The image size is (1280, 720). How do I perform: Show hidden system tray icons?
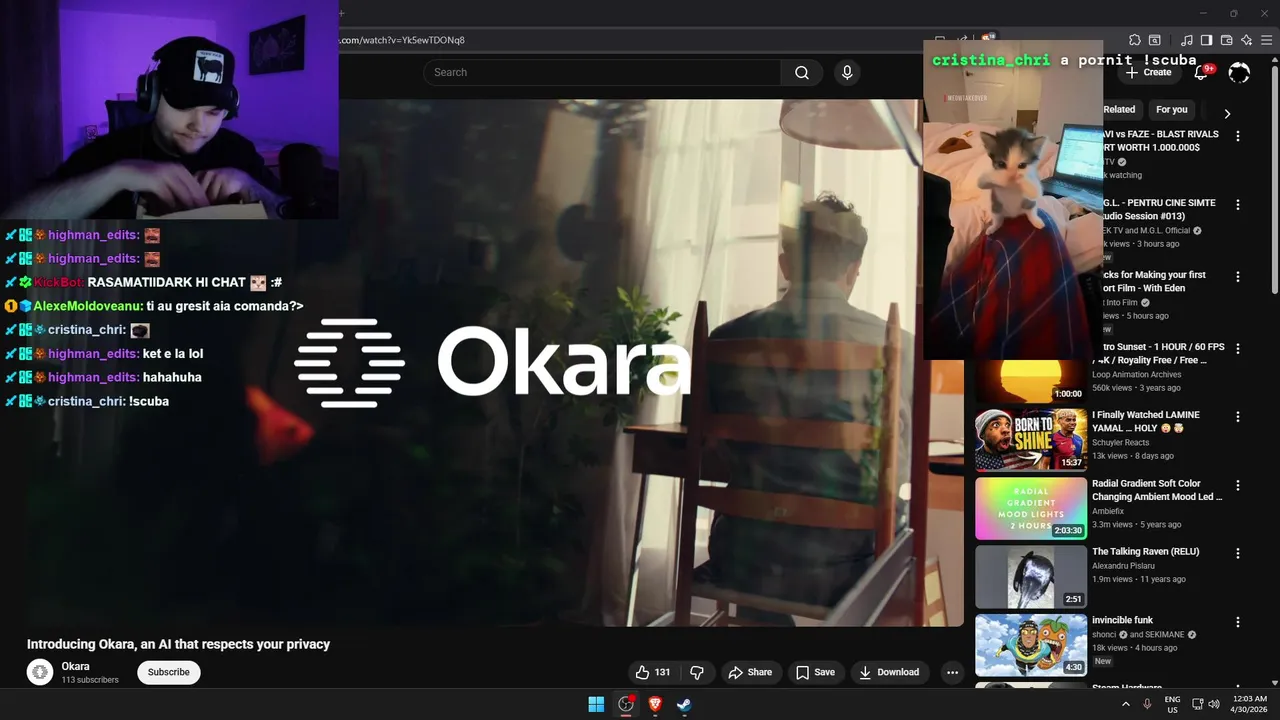[x=1125, y=704]
